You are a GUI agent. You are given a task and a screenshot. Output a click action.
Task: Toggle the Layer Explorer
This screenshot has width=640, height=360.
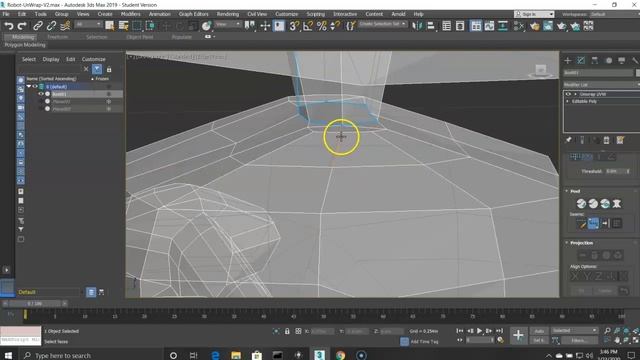tap(460, 26)
